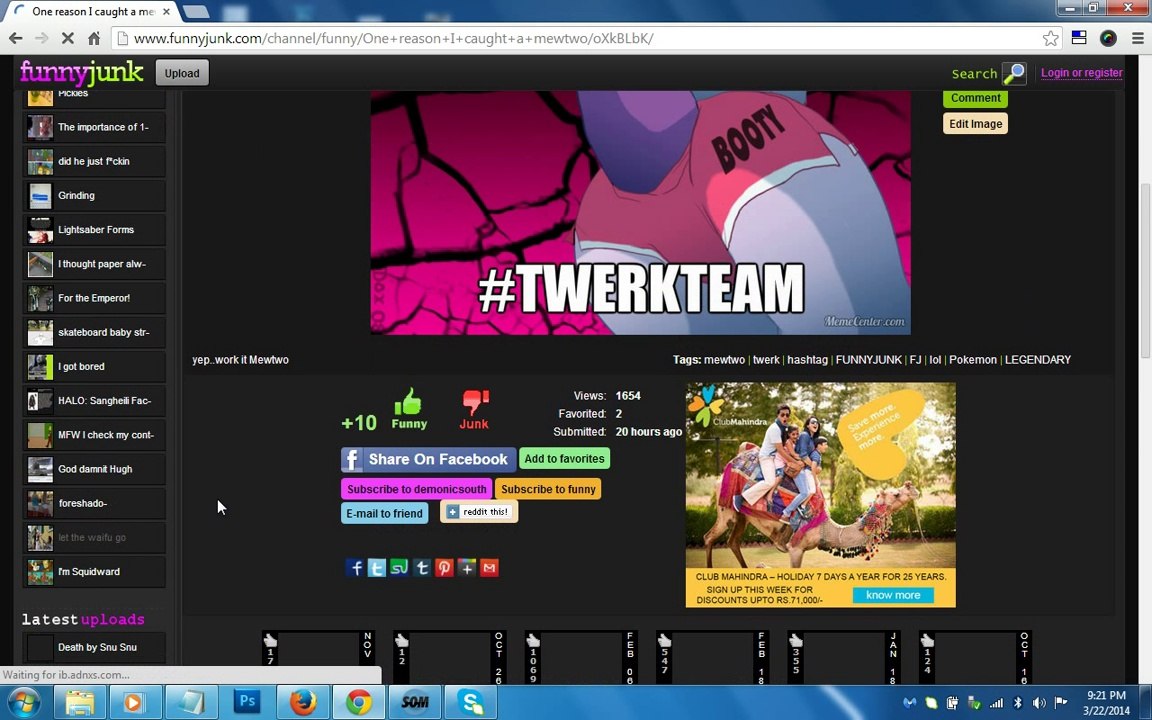Stop the page loading with X button
Screen dimensions: 1152x720
(x=68, y=38)
